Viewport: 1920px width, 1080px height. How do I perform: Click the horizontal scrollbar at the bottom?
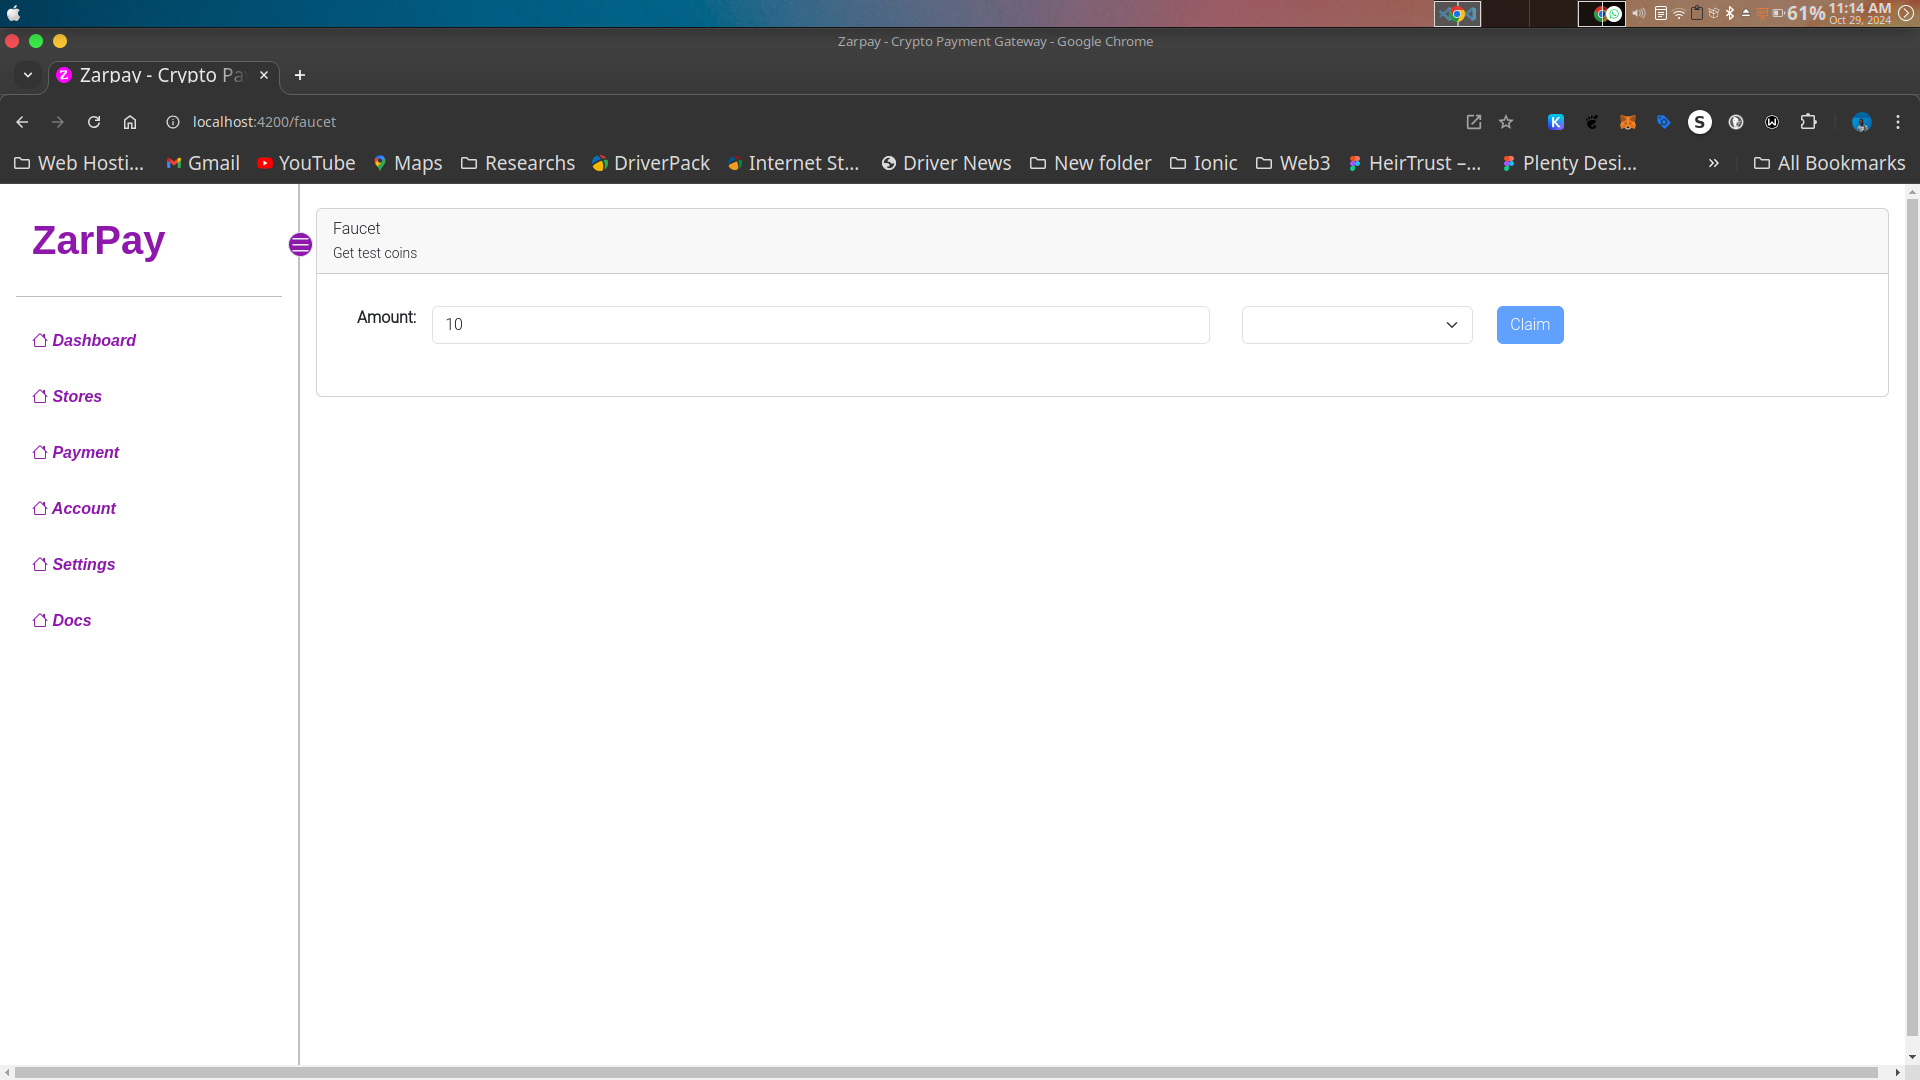(x=946, y=1072)
